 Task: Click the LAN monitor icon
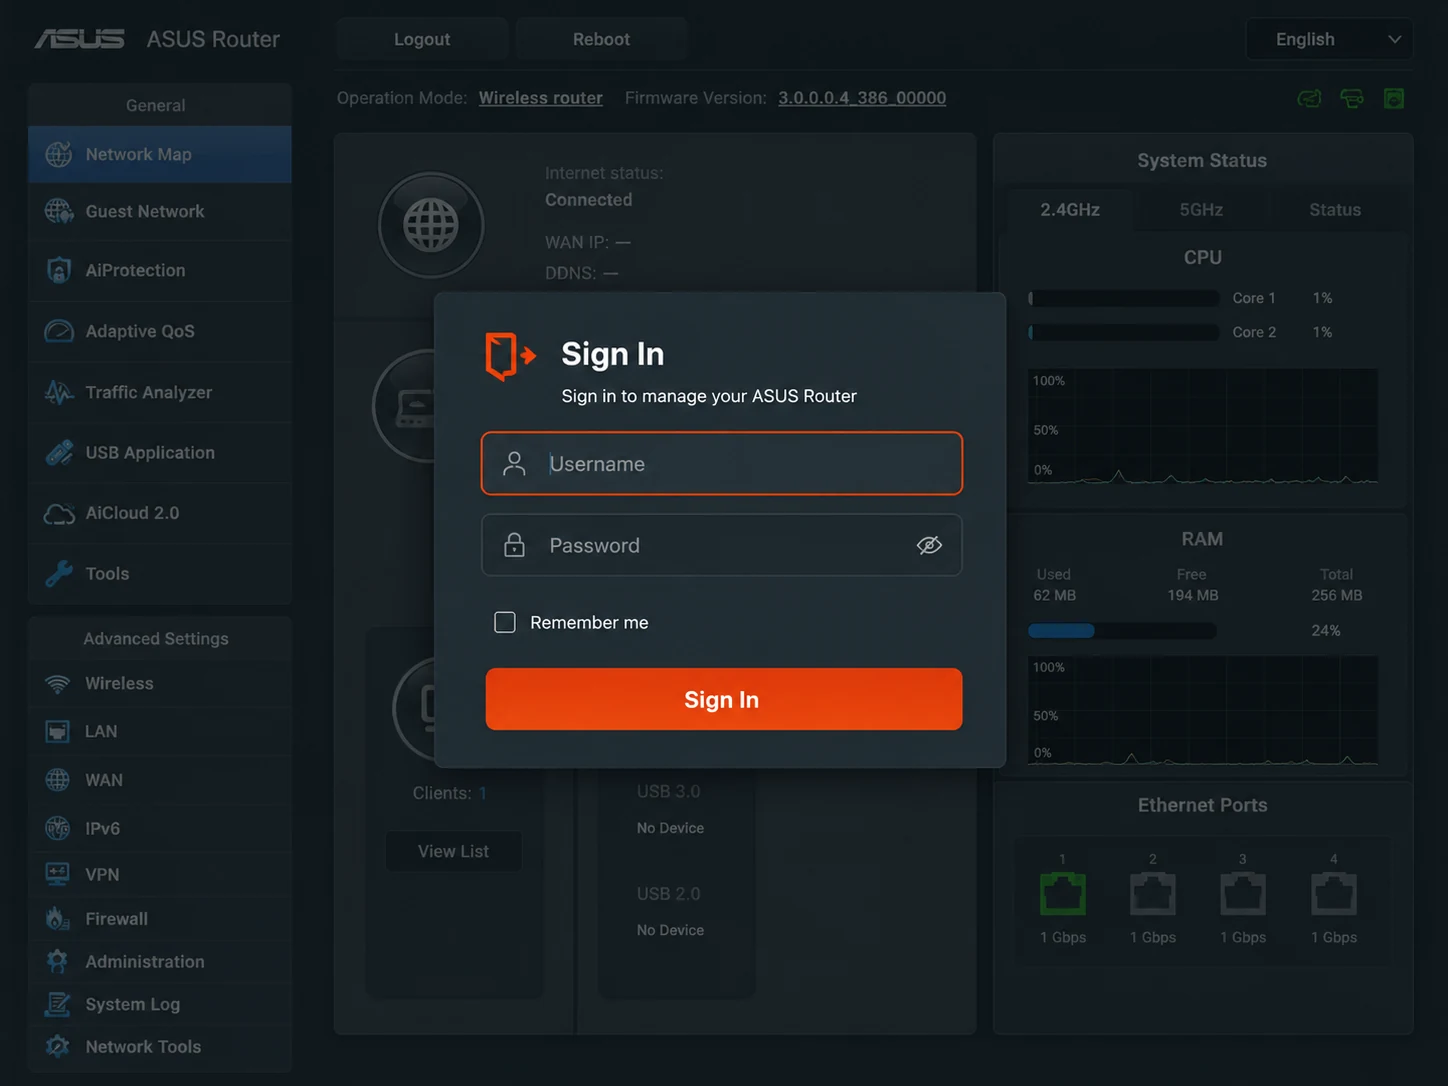pyautogui.click(x=58, y=731)
